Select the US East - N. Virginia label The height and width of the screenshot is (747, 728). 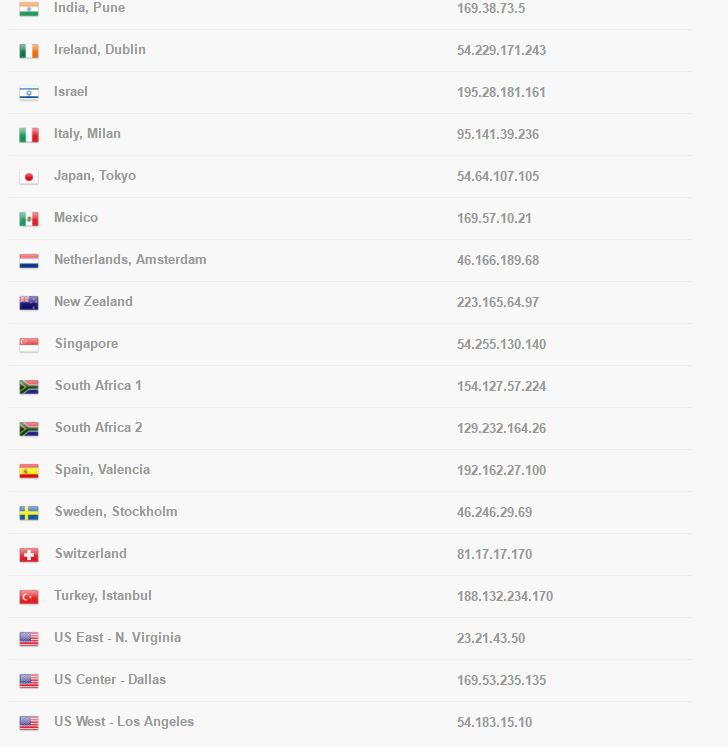pyautogui.click(x=117, y=638)
